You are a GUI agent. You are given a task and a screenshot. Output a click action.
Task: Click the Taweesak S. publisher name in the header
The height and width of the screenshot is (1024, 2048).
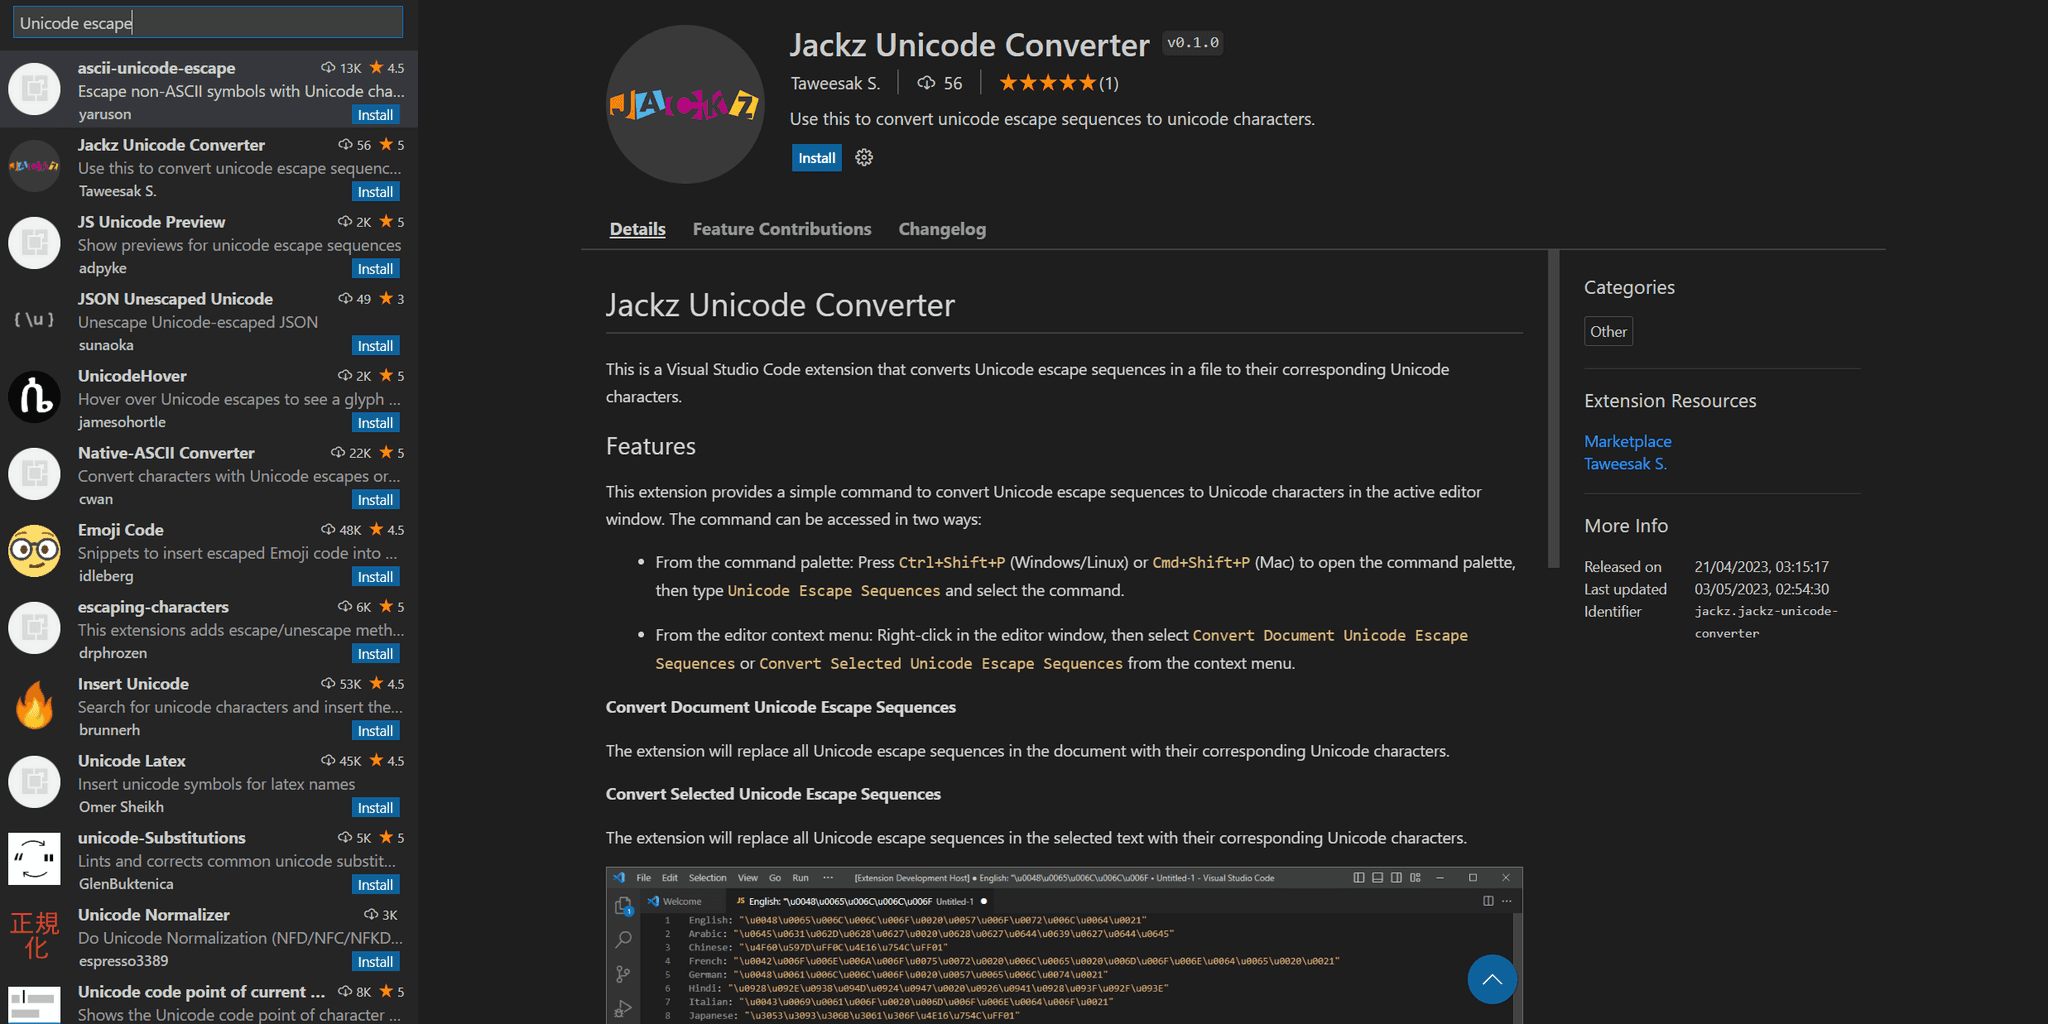(x=835, y=83)
